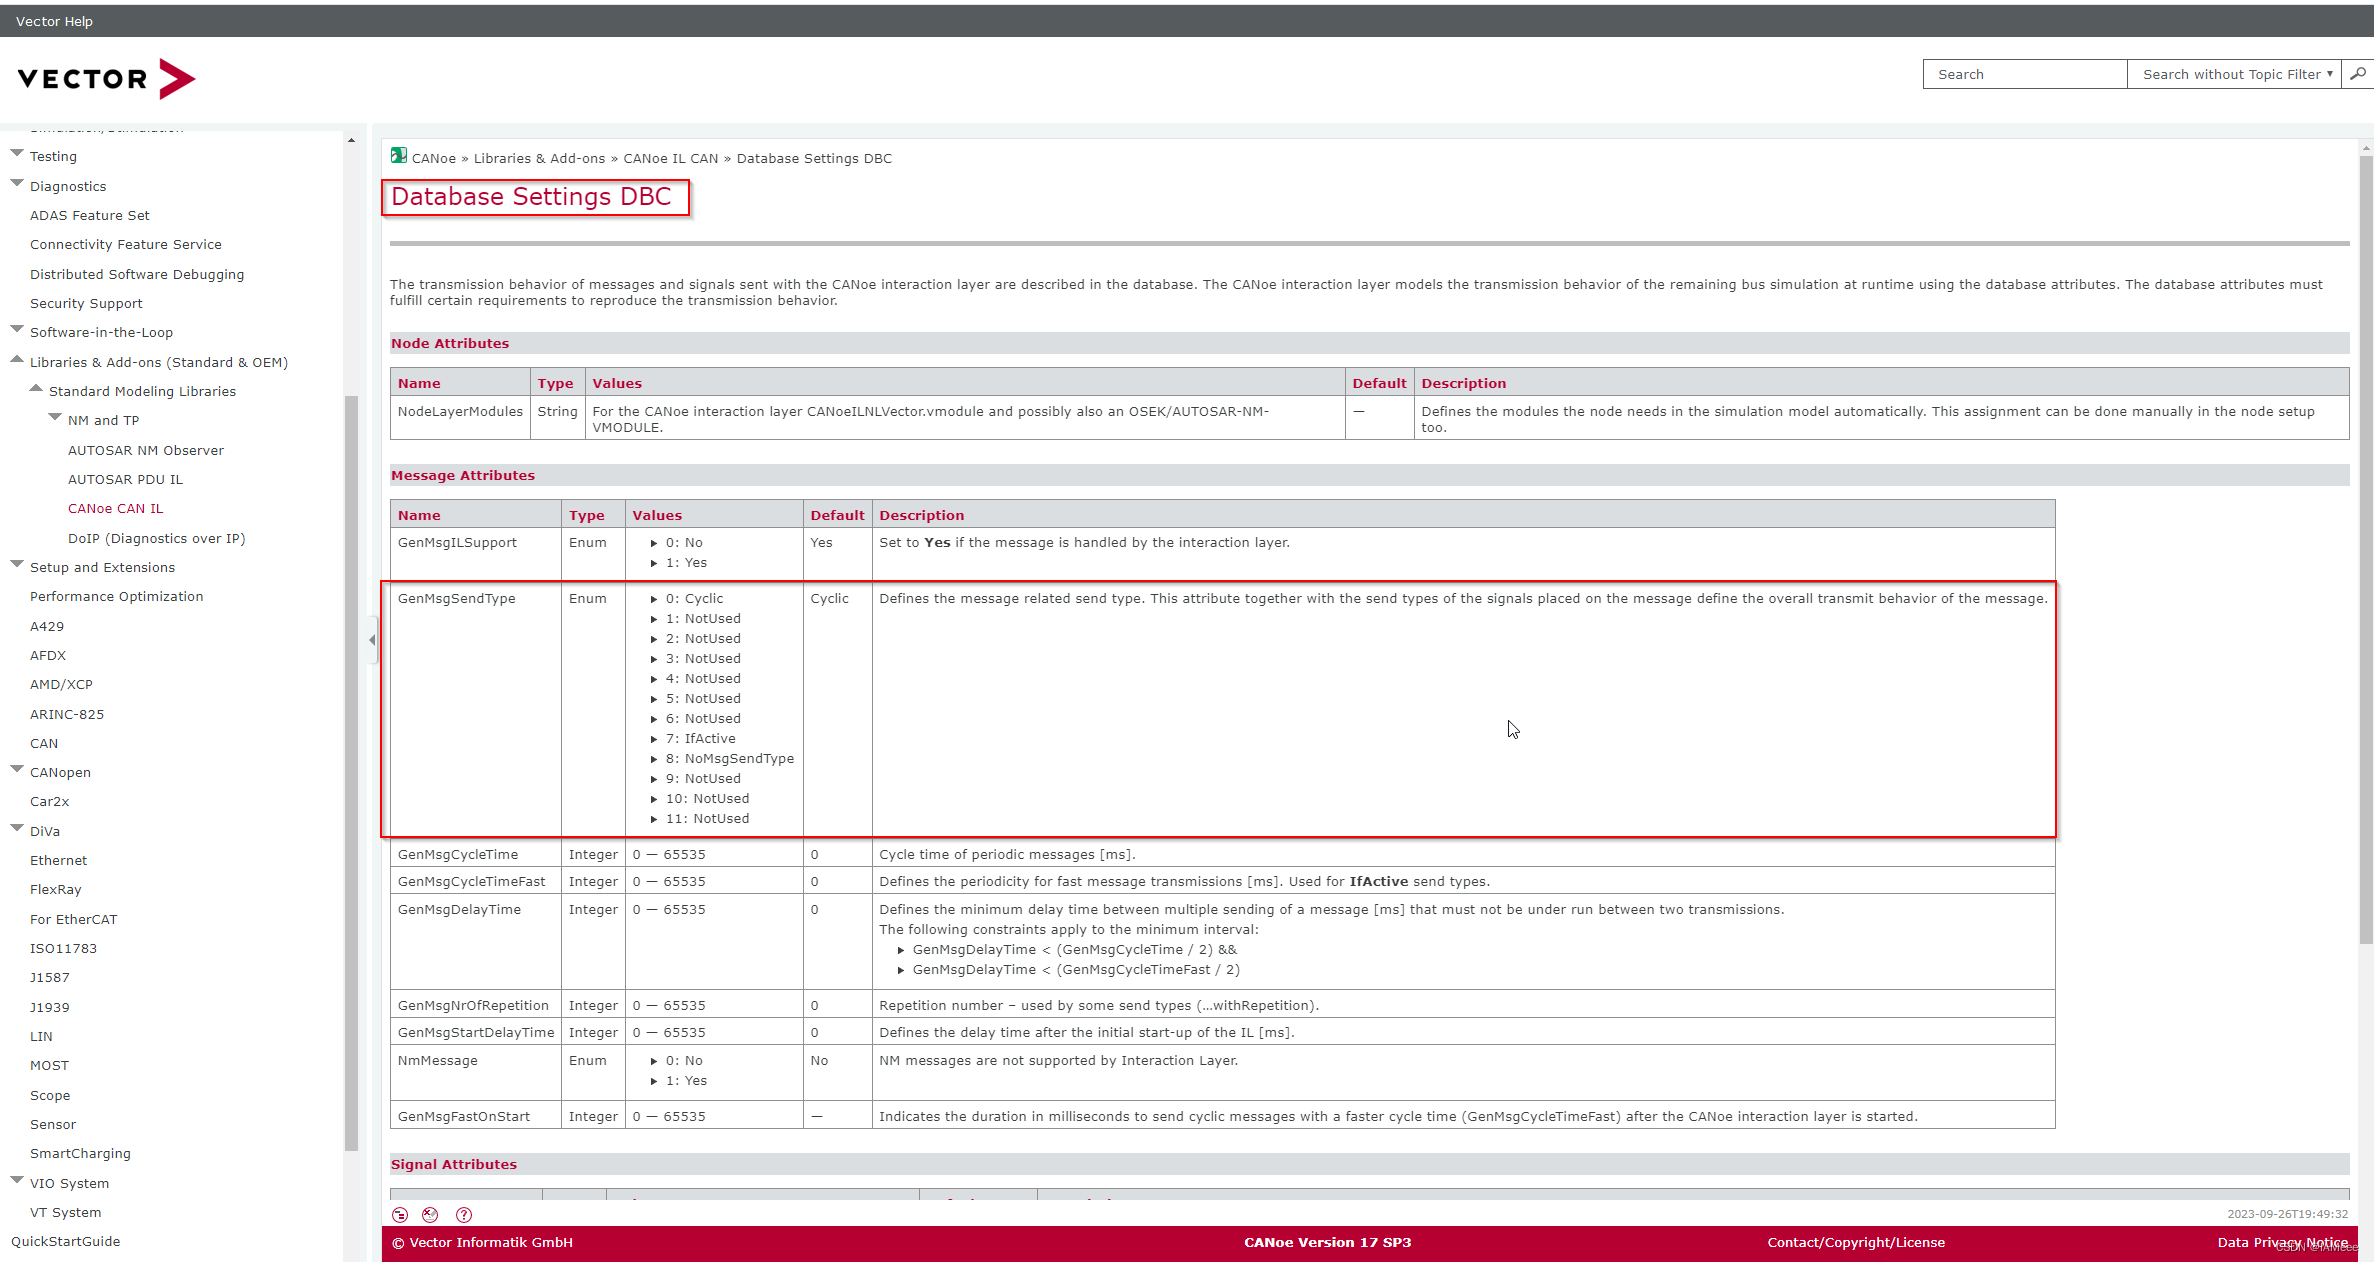Collapse the left navigation pane handle
Image resolution: width=2374 pixels, height=1262 pixels.
point(372,640)
